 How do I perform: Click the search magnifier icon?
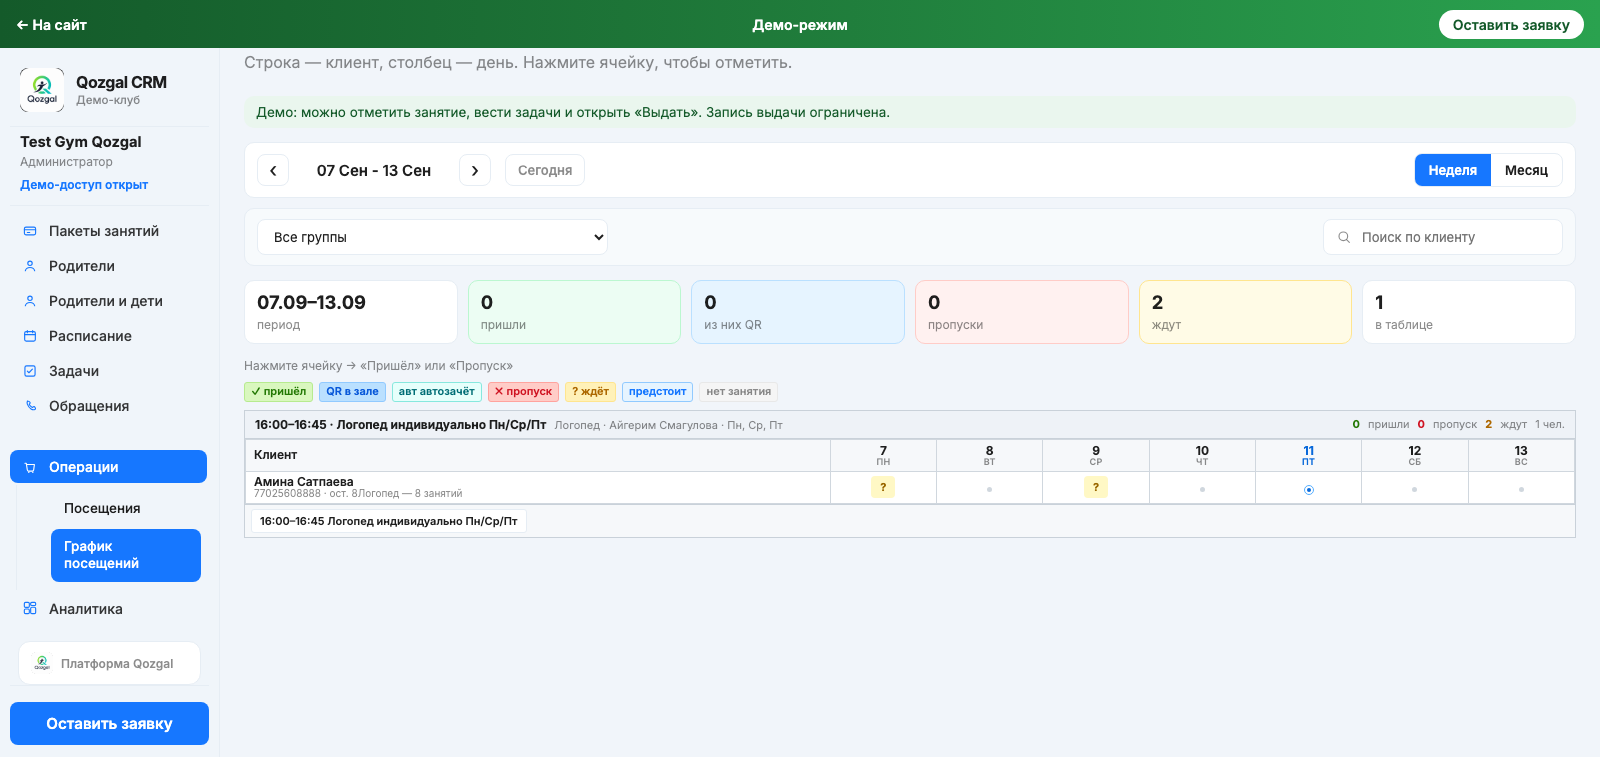point(1344,237)
